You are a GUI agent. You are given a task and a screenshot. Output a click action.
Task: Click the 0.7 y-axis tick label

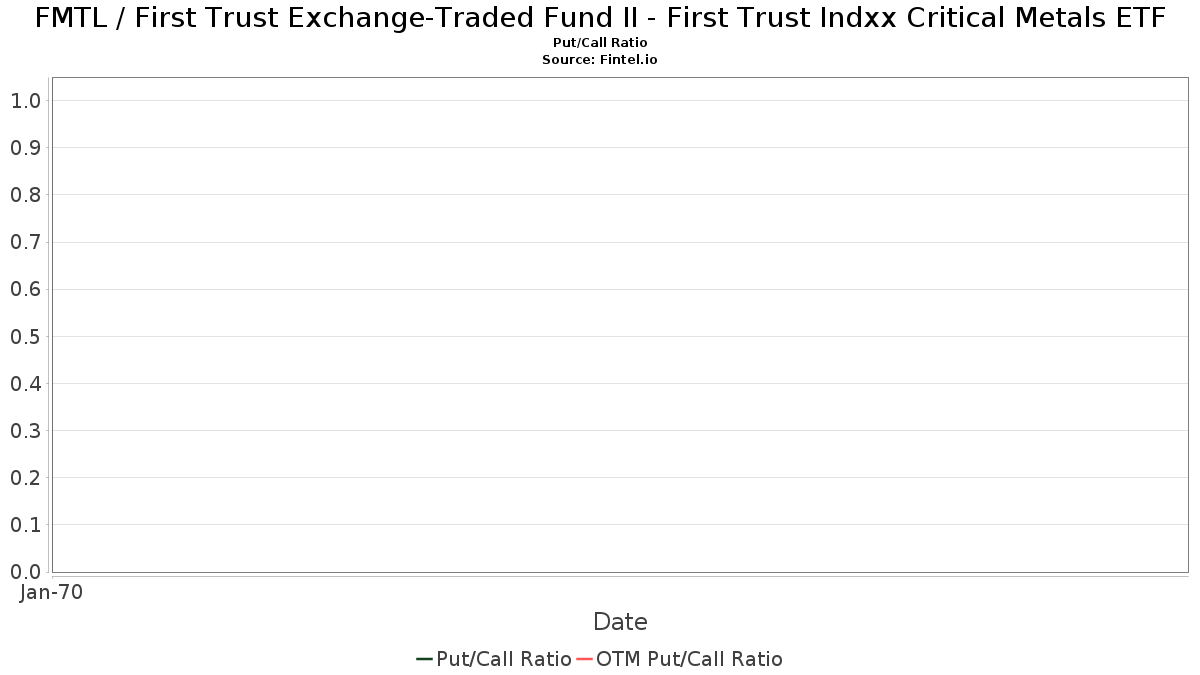(25, 242)
